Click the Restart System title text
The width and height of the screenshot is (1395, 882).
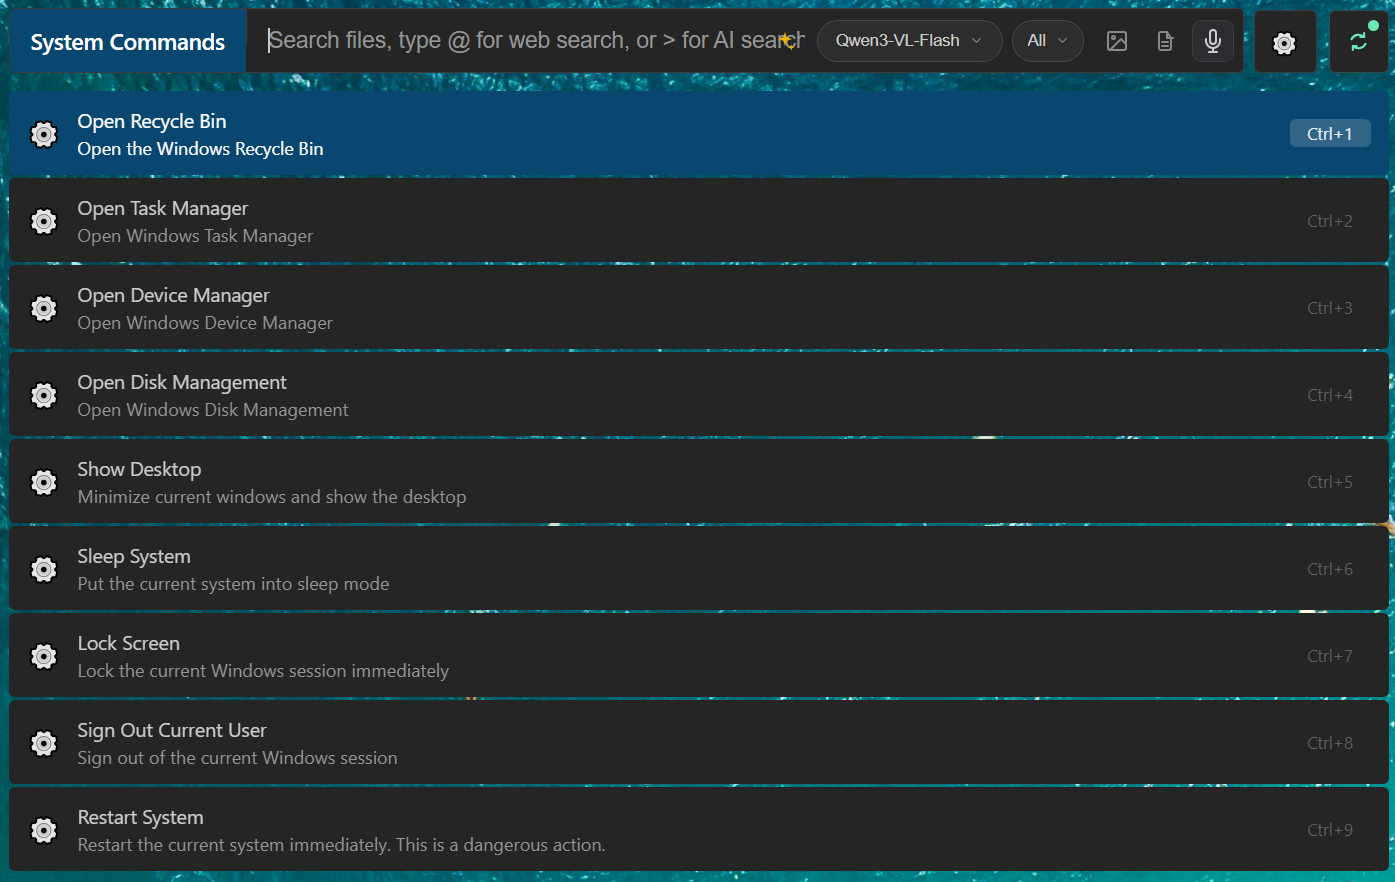click(x=140, y=817)
